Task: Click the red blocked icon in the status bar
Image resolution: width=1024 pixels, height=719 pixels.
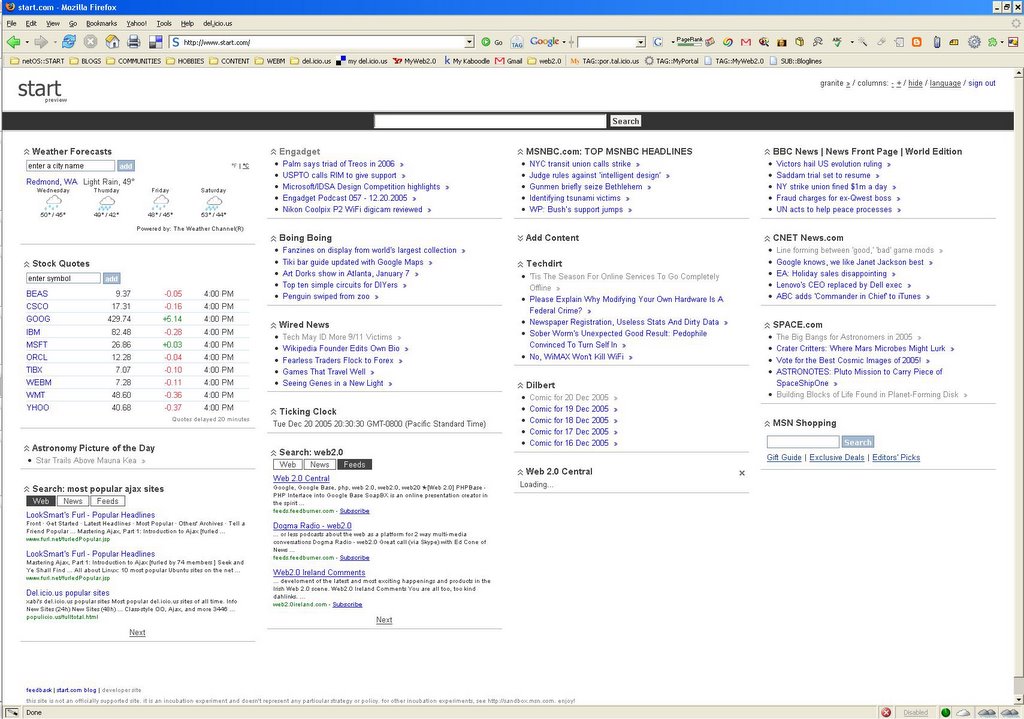Action: coord(886,712)
